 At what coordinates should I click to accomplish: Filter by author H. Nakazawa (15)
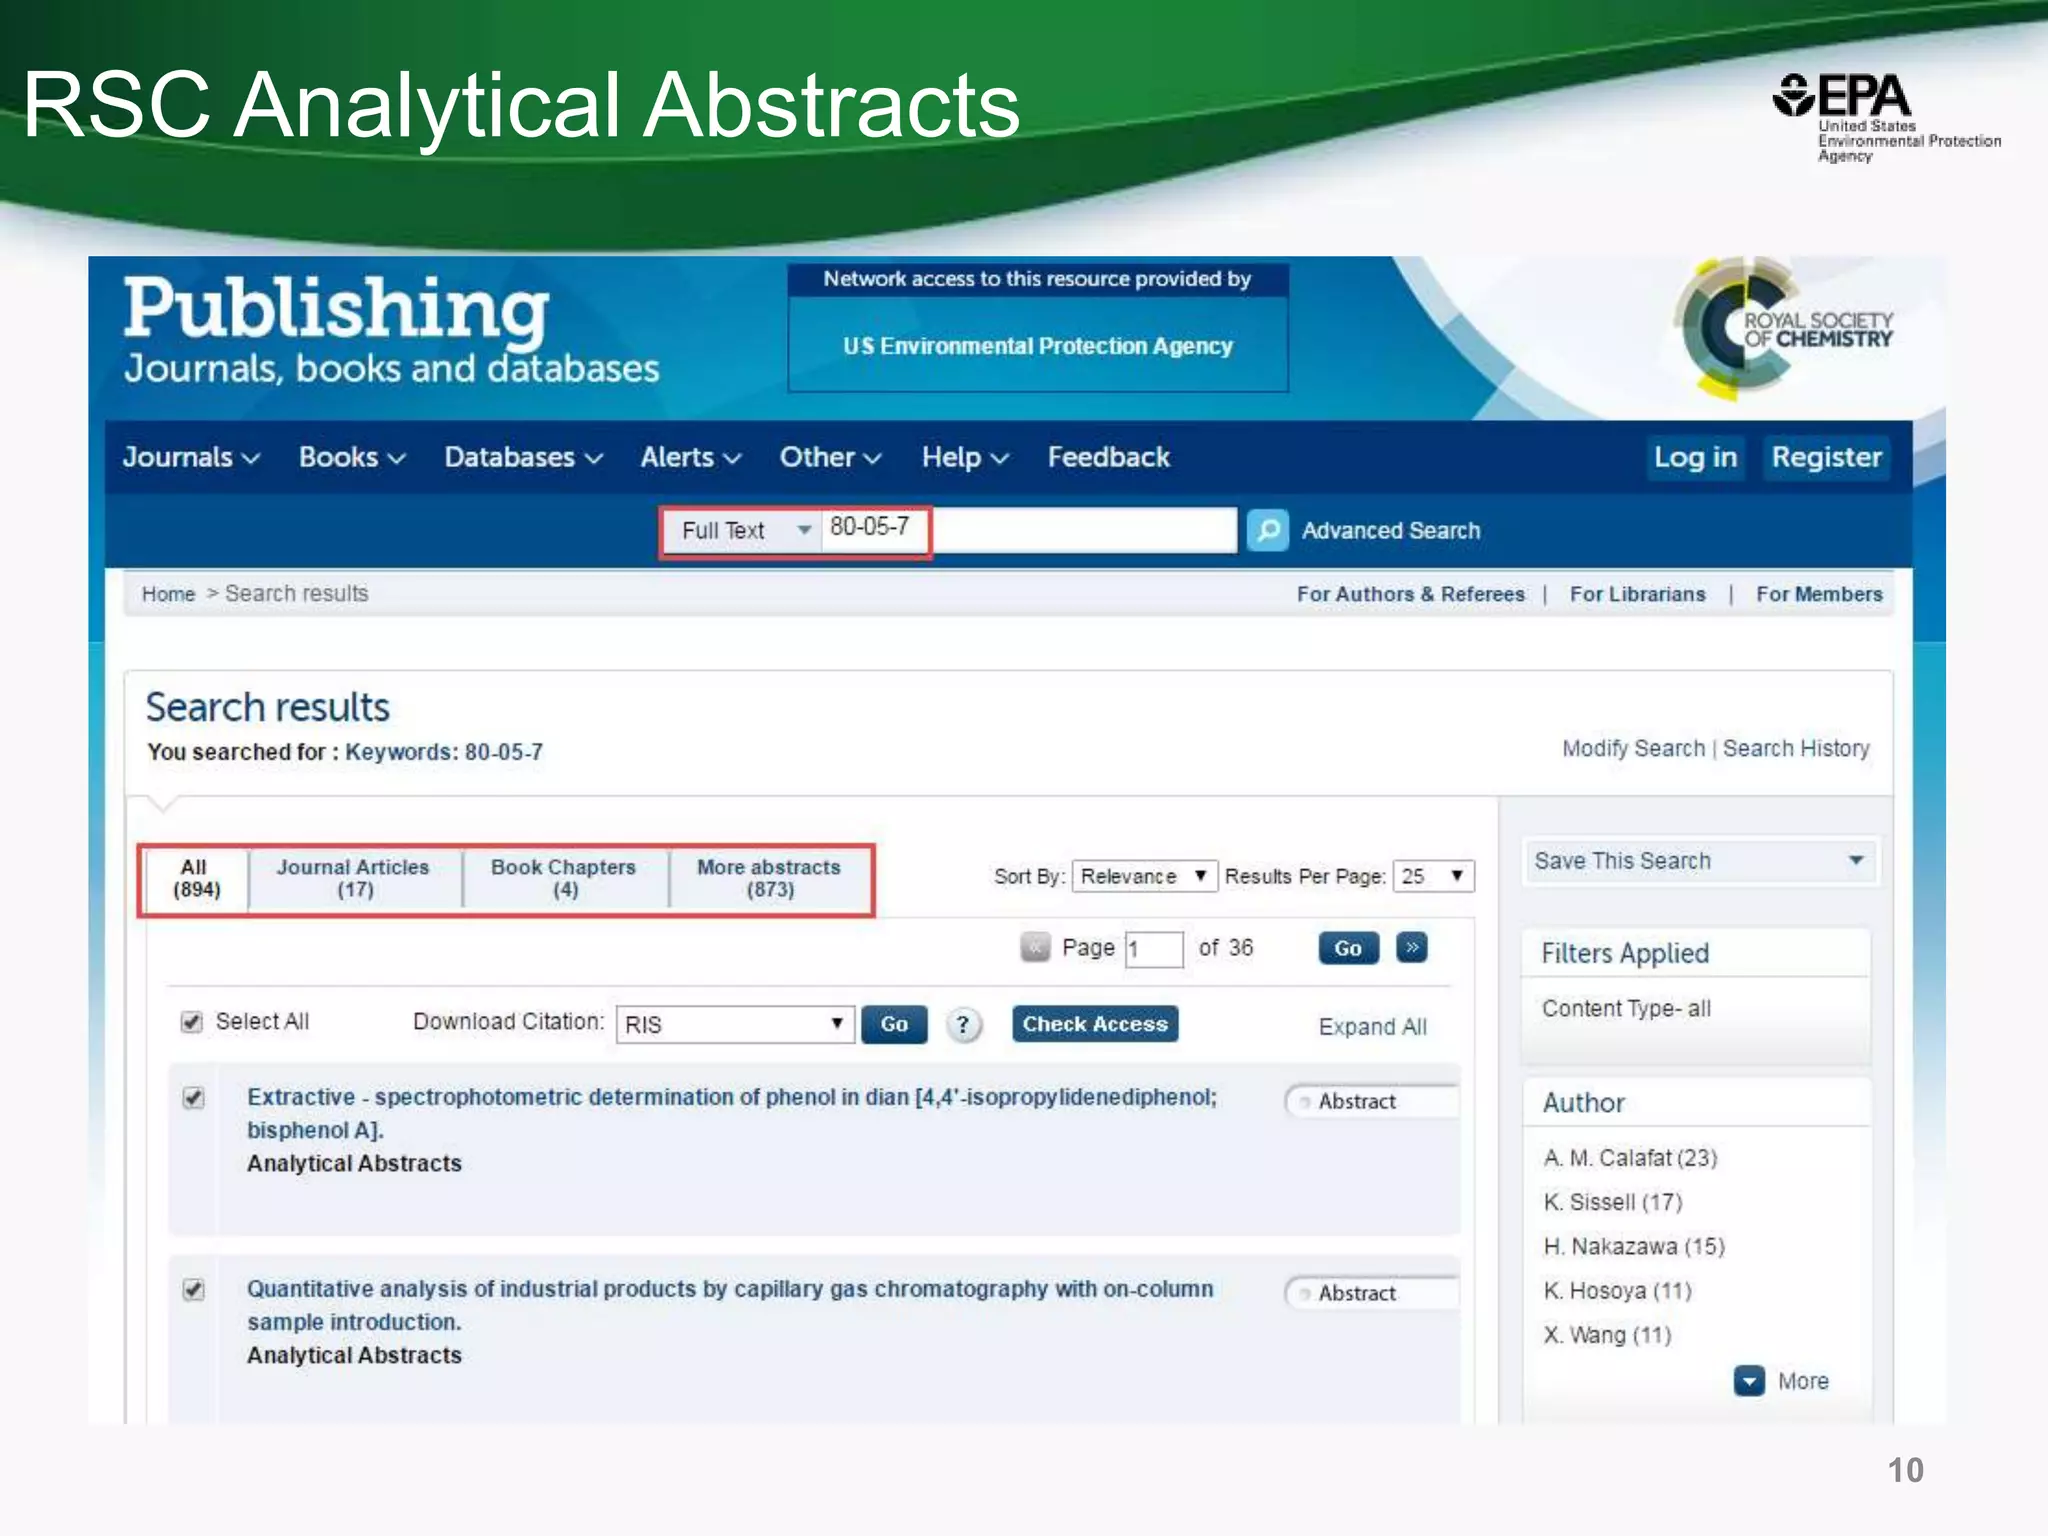coord(1634,1246)
